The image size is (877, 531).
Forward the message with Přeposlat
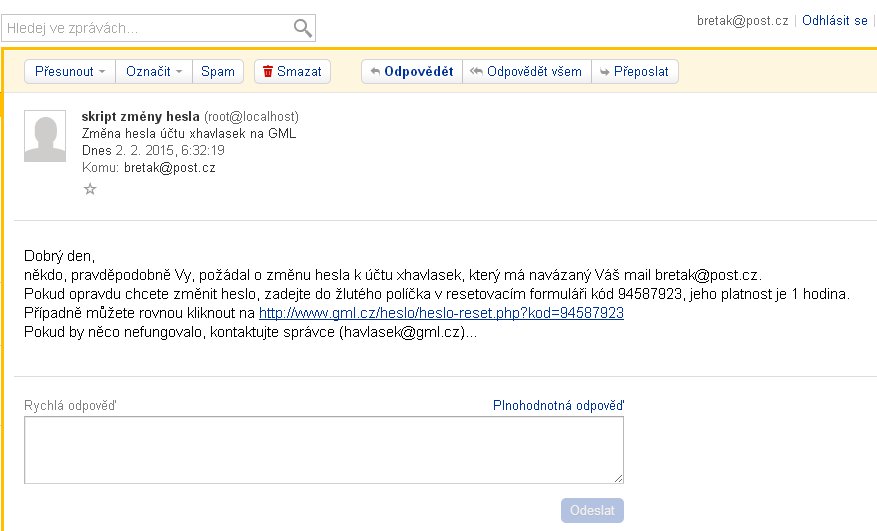[x=635, y=71]
